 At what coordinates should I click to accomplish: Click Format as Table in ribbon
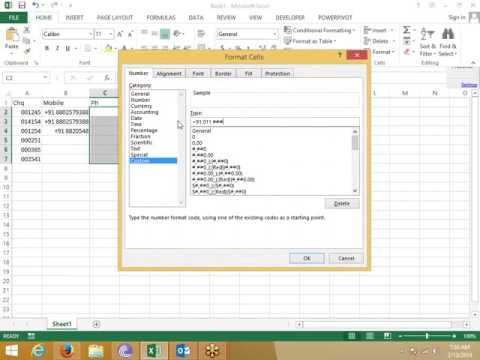(310, 41)
